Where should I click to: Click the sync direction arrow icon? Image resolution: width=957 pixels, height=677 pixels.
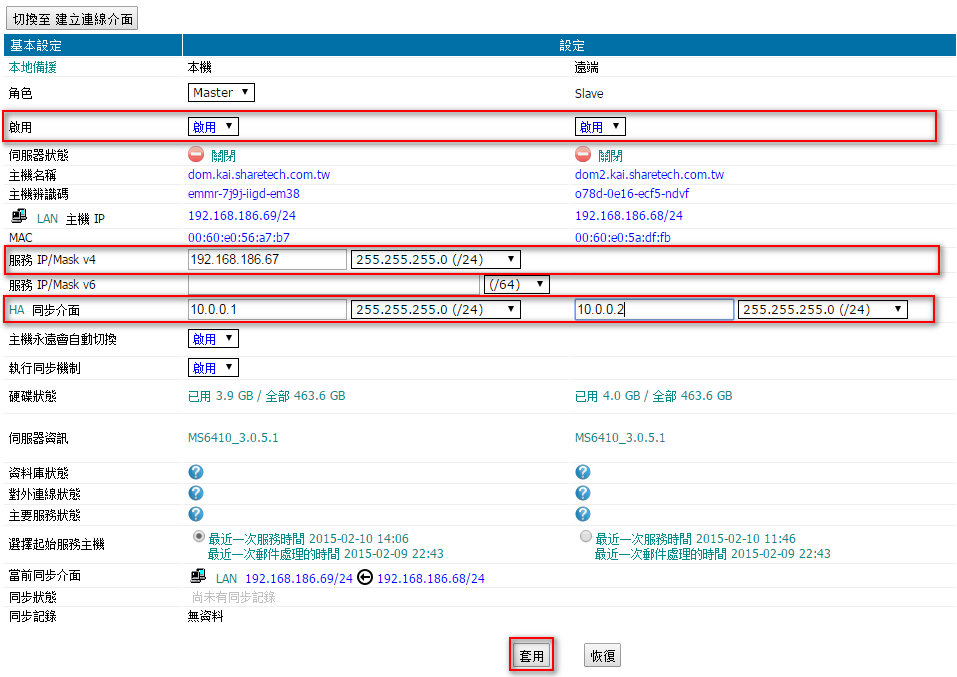[x=365, y=578]
